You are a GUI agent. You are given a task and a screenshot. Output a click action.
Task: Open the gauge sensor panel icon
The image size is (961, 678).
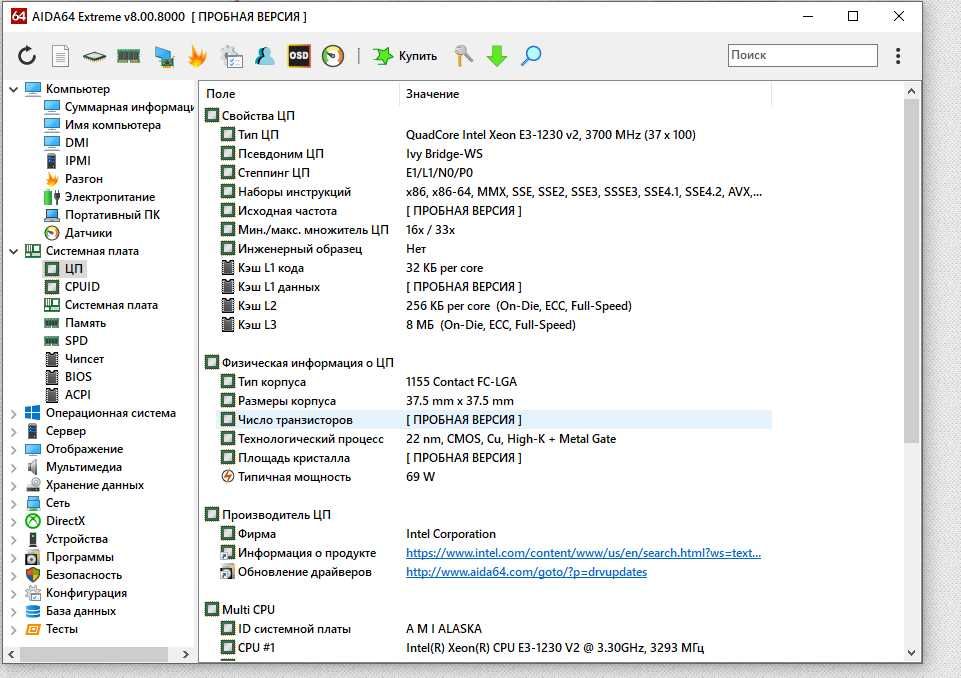click(x=333, y=56)
